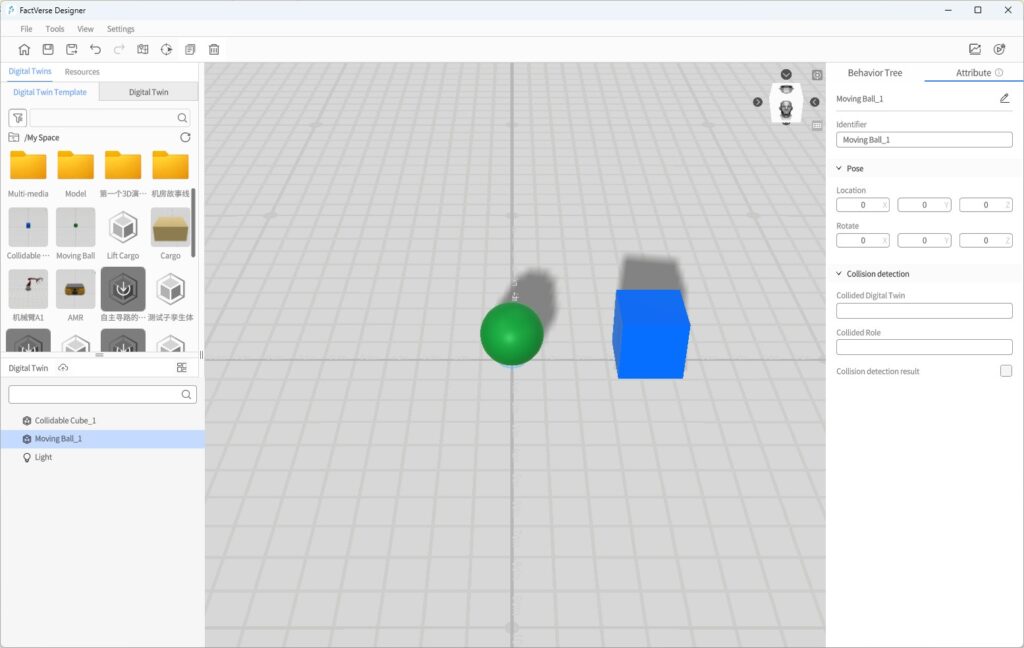Collapse the Collision detection section

tap(839, 273)
